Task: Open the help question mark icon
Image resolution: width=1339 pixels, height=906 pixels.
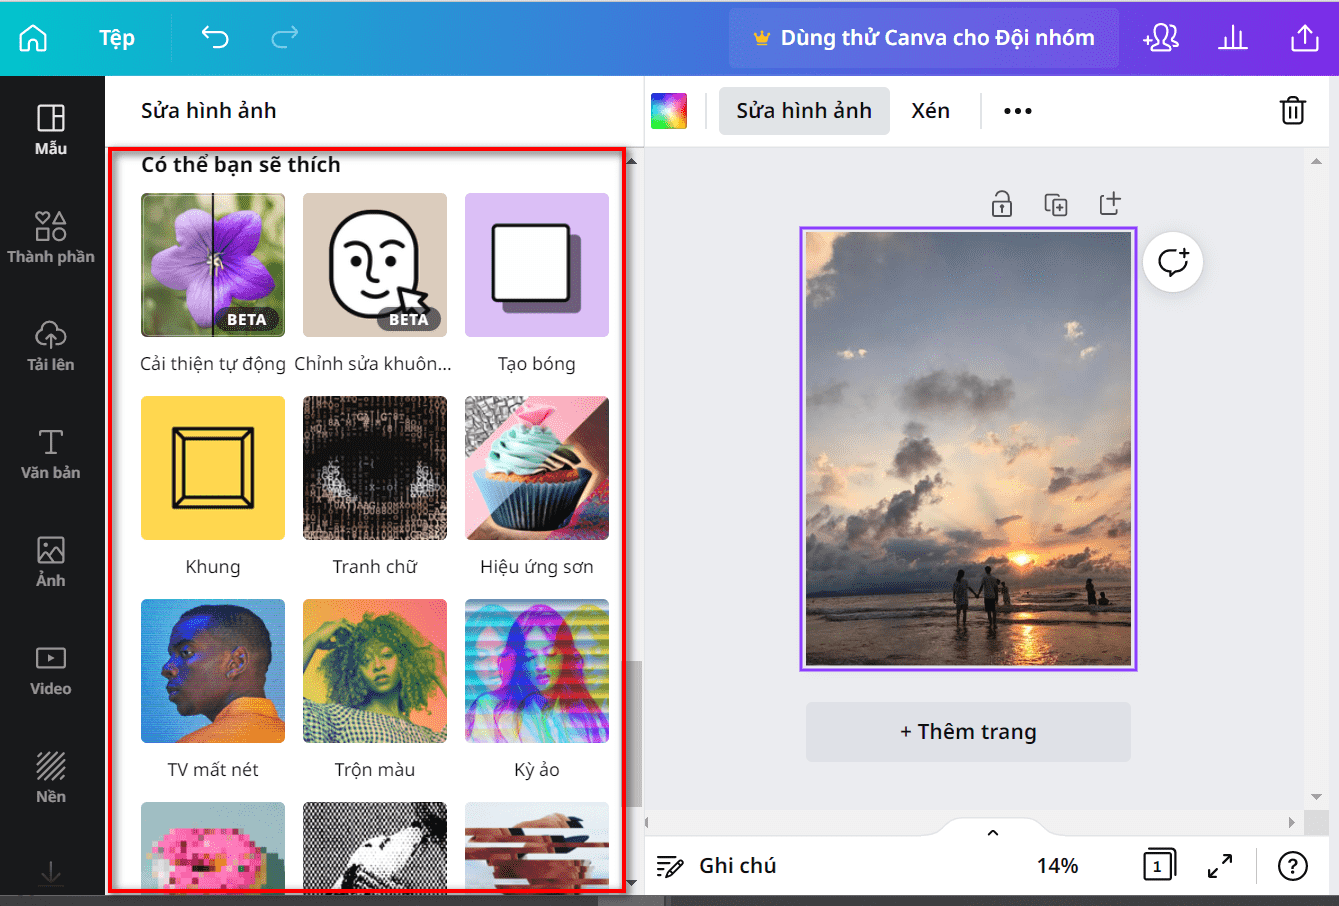Action: (x=1293, y=866)
